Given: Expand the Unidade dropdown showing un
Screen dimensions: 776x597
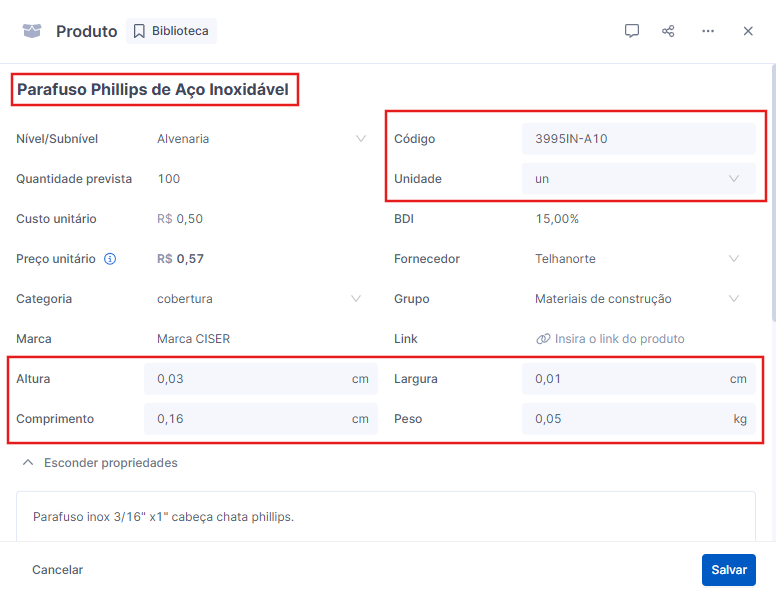Looking at the screenshot, I should [638, 179].
